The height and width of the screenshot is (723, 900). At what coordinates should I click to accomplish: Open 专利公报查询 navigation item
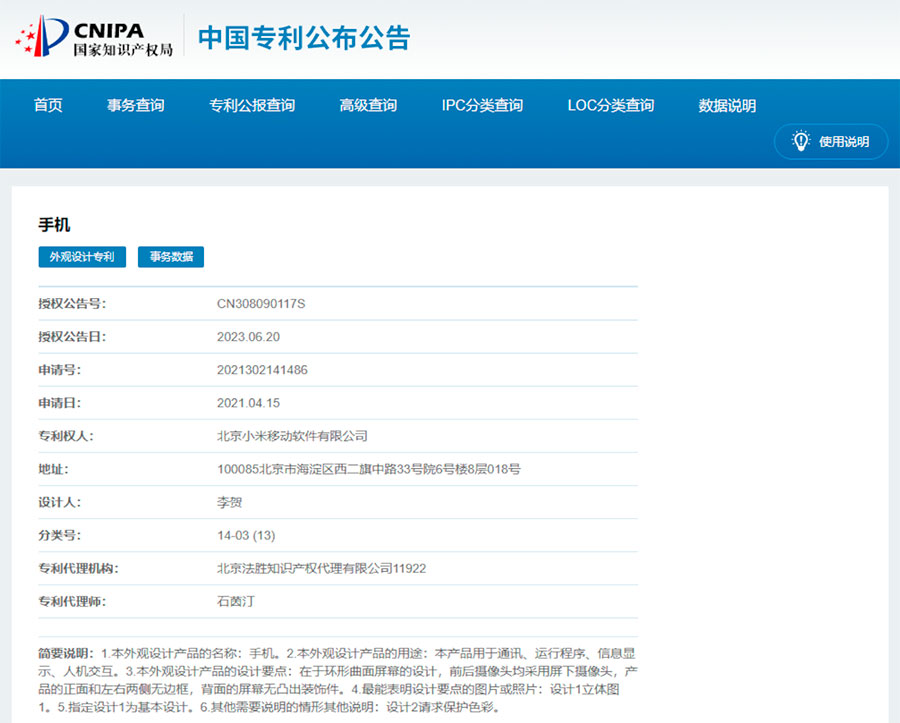click(x=252, y=105)
